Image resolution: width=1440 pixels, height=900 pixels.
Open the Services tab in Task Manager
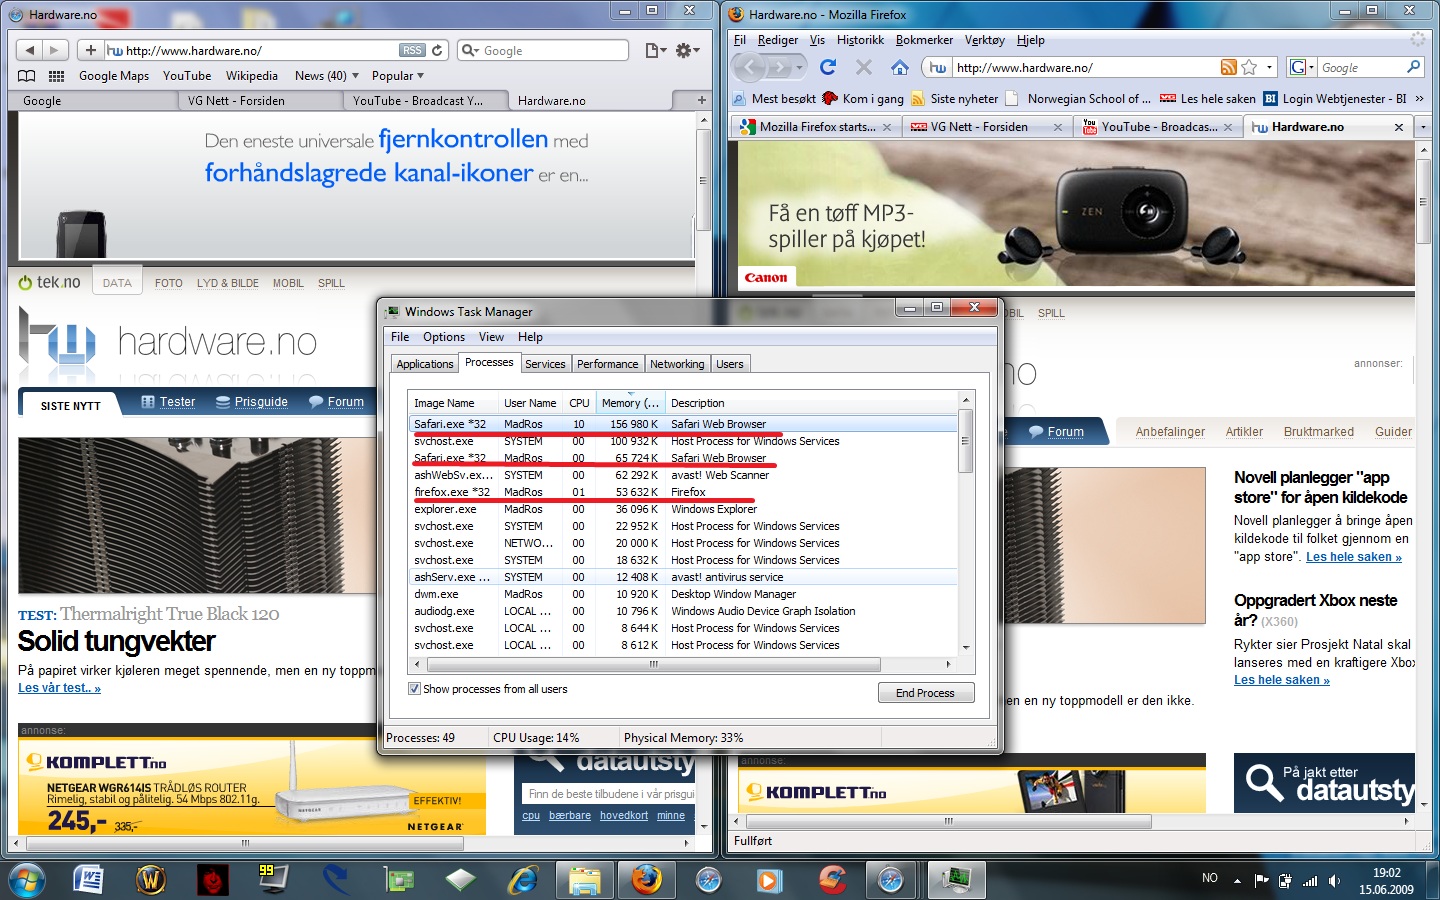click(x=545, y=364)
